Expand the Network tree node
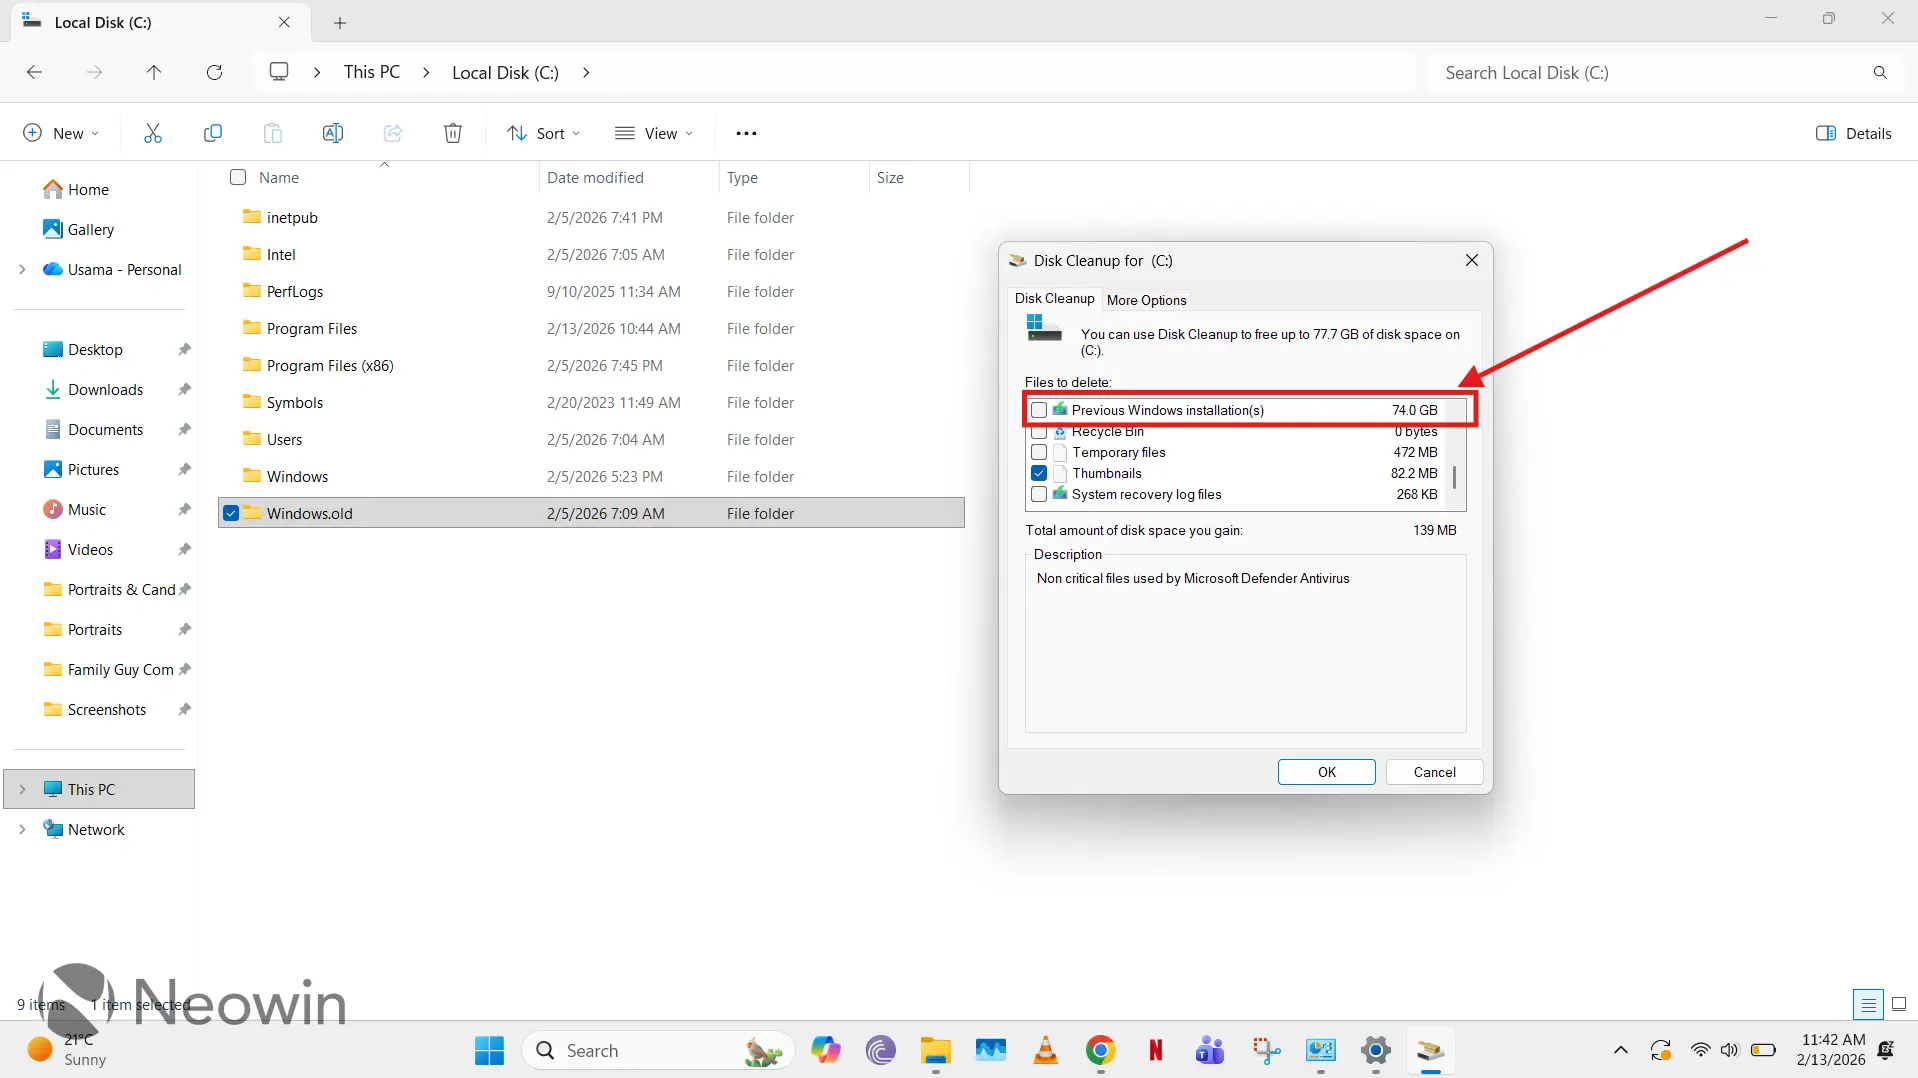1918x1078 pixels. [x=22, y=829]
